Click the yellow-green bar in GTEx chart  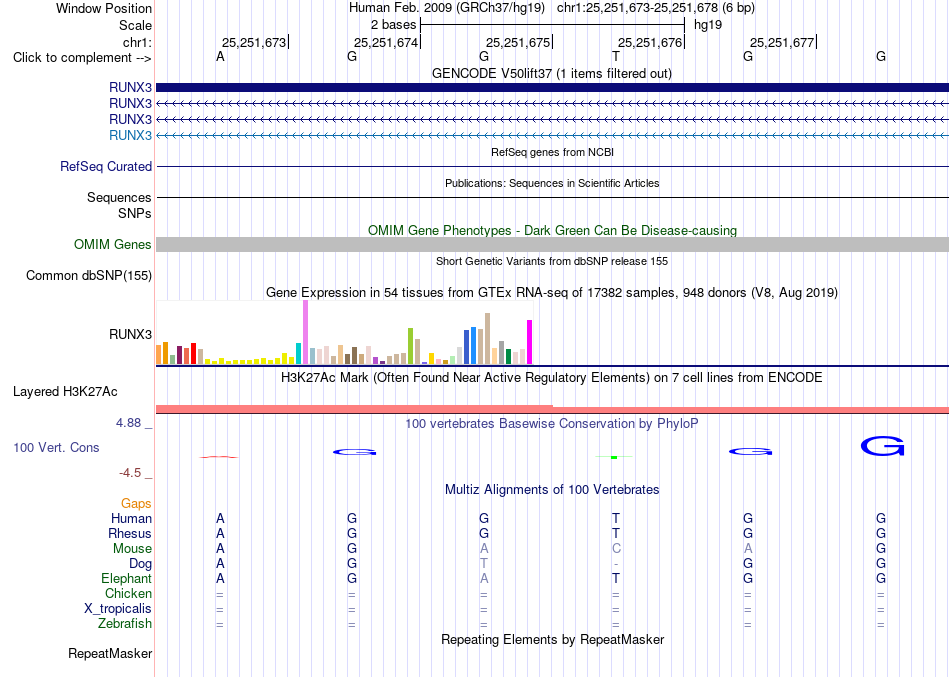click(x=410, y=346)
